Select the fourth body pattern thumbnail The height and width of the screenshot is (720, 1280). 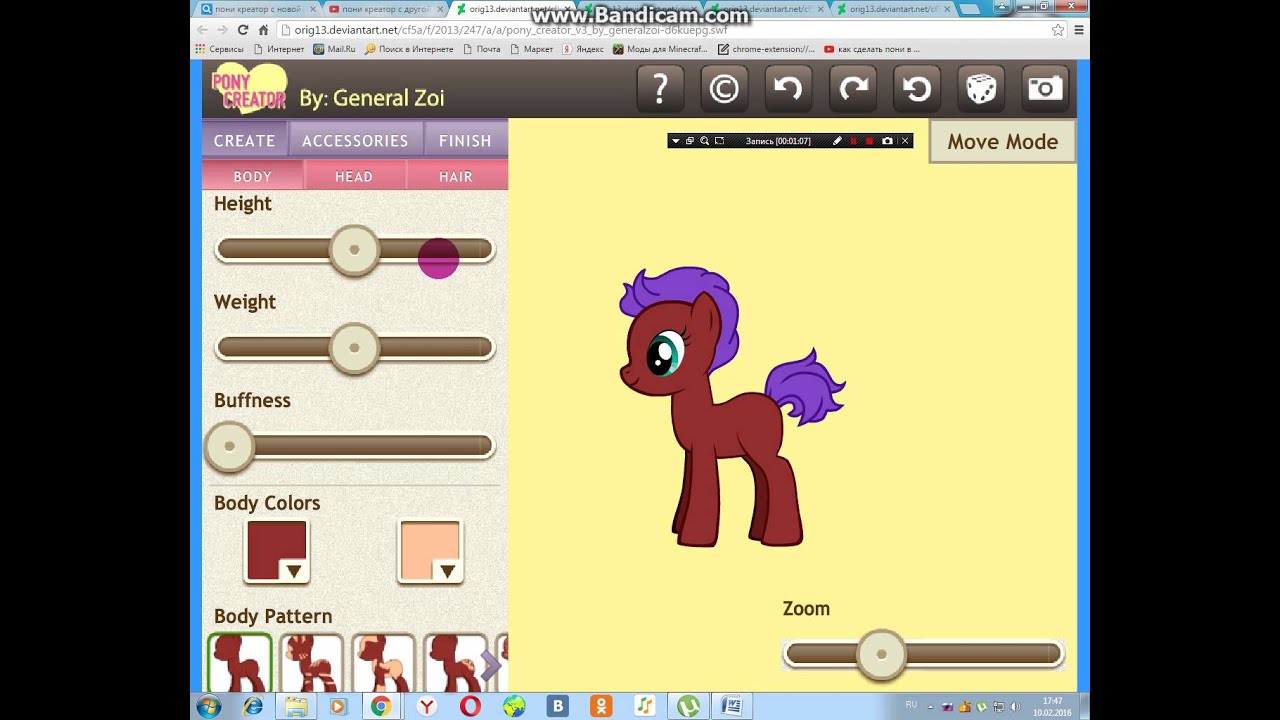pyautogui.click(x=455, y=663)
